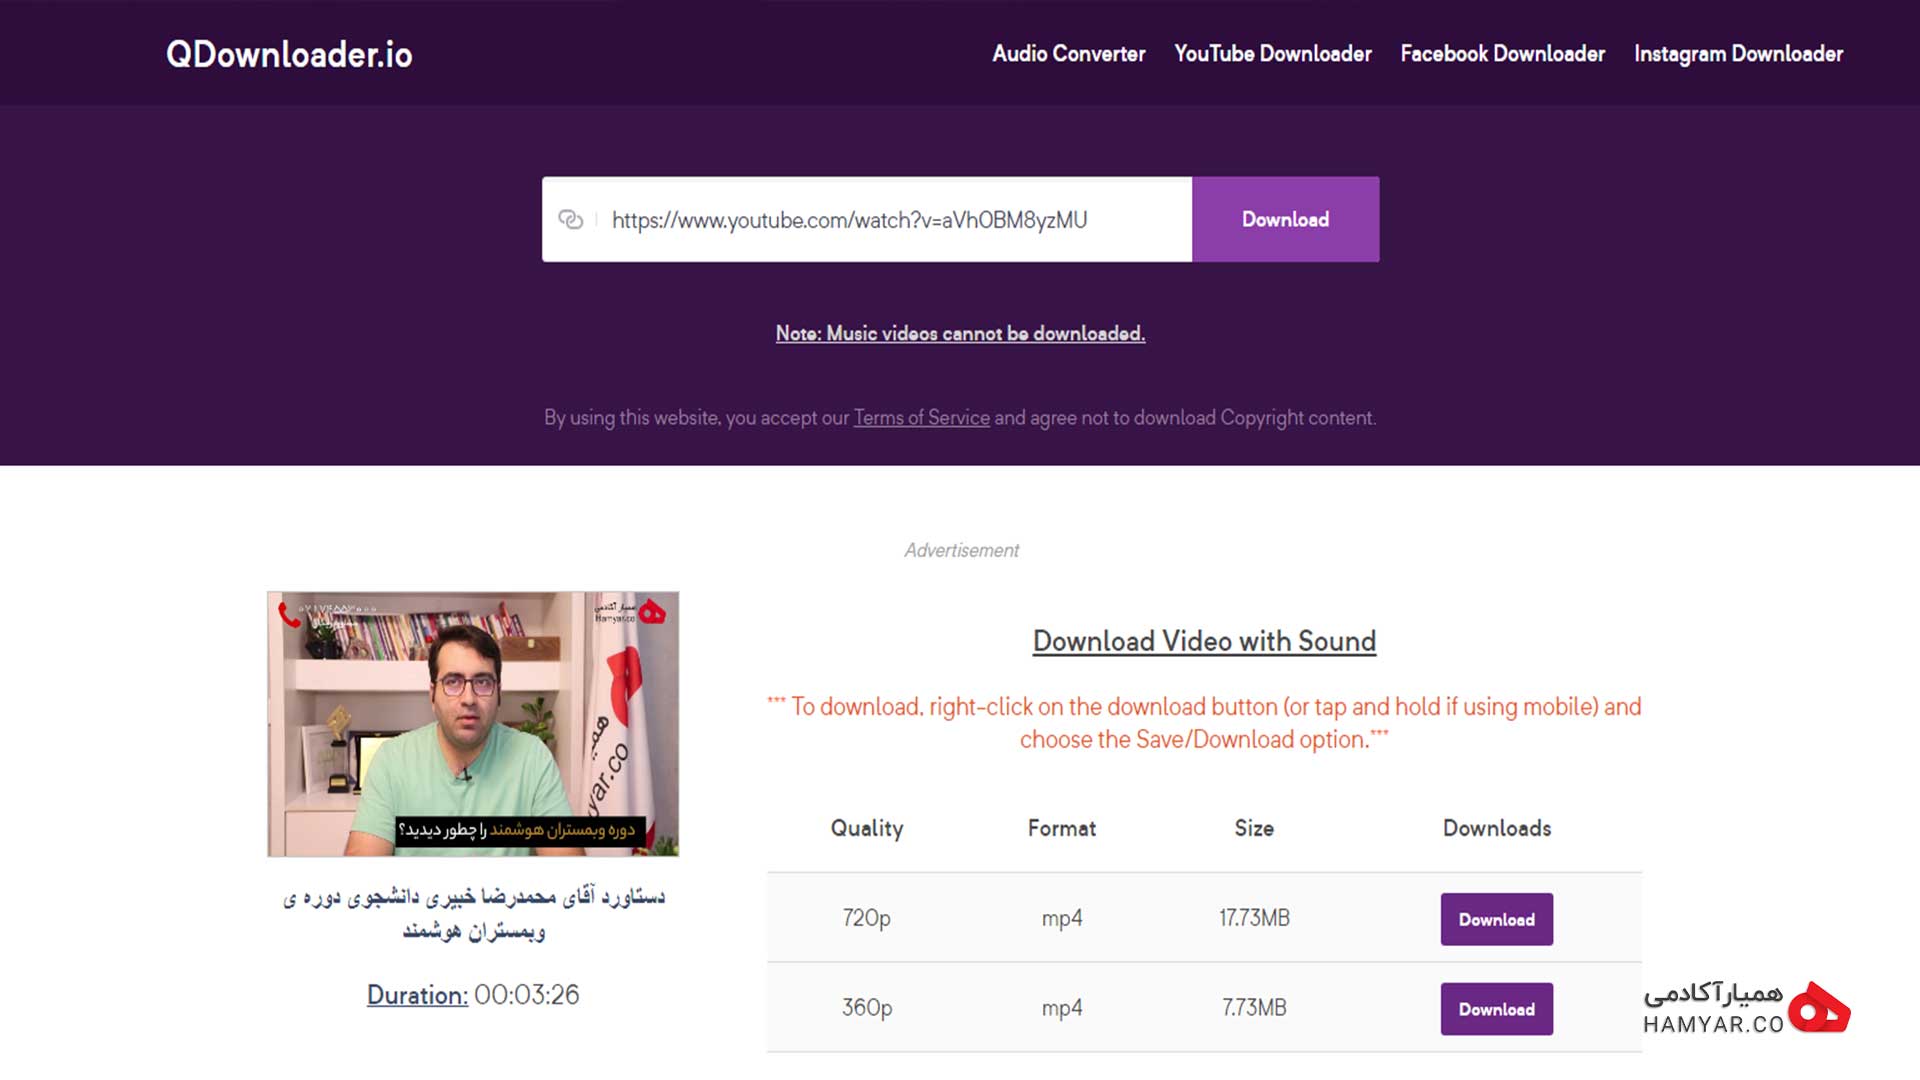The width and height of the screenshot is (1920, 1080).
Task: Open the music videos note link
Action: [x=960, y=334]
